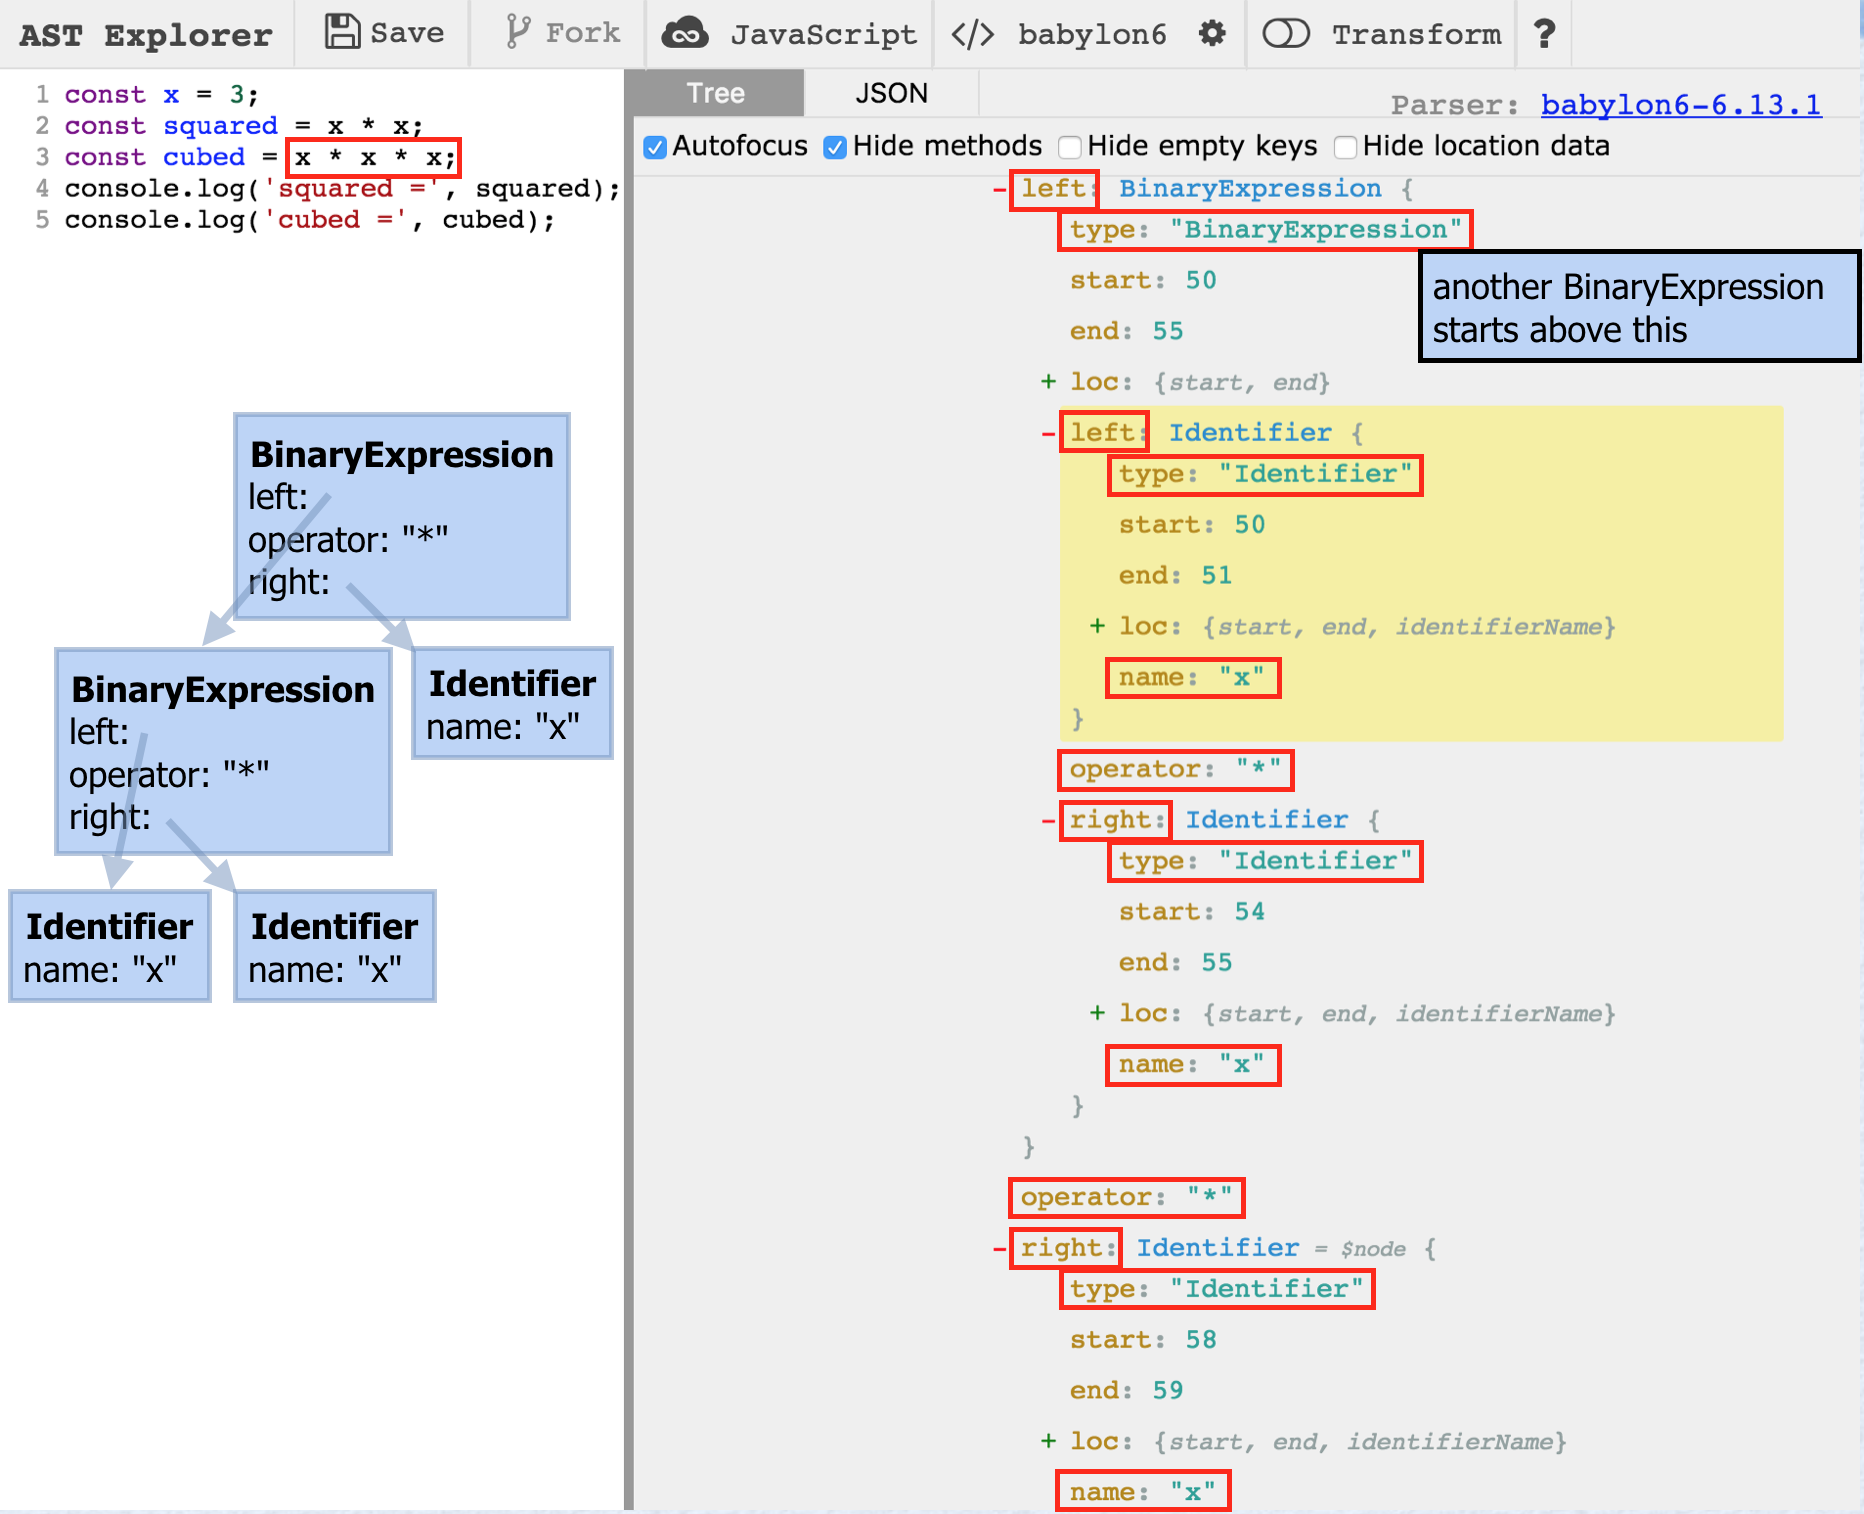This screenshot has height=1514, width=1864.
Task: Click type "BinaryExpression" property
Action: point(1265,230)
